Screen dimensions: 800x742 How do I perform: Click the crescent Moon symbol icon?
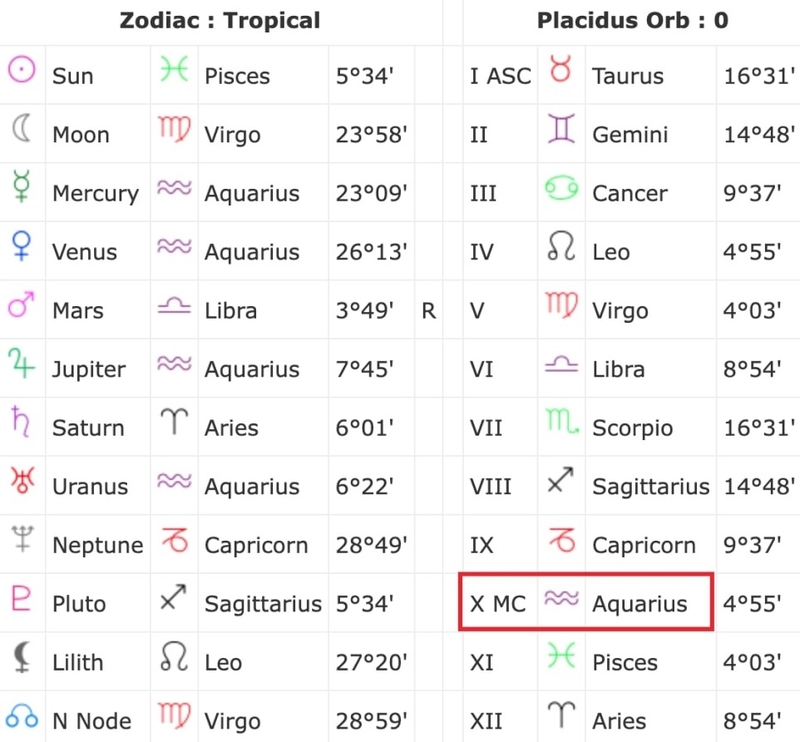22,128
